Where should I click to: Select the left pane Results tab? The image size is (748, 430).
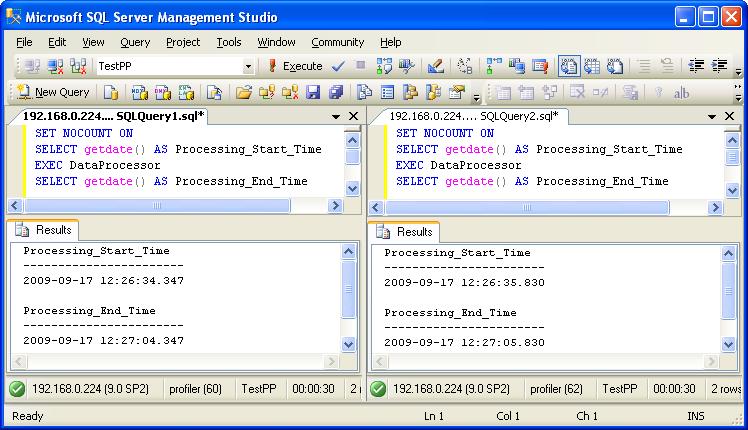click(x=43, y=230)
